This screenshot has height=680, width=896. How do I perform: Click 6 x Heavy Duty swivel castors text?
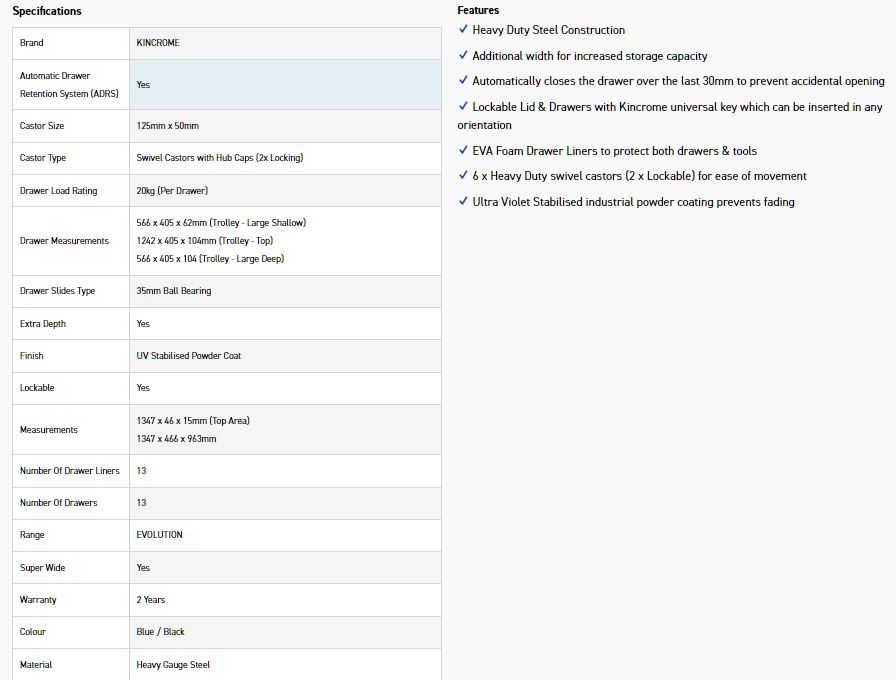coord(639,176)
